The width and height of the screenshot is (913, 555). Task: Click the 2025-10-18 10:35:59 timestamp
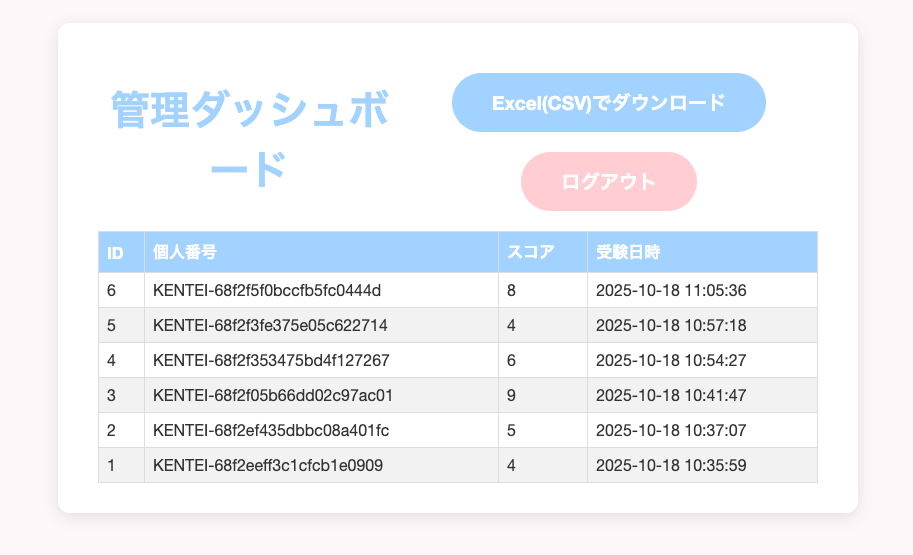(x=671, y=465)
